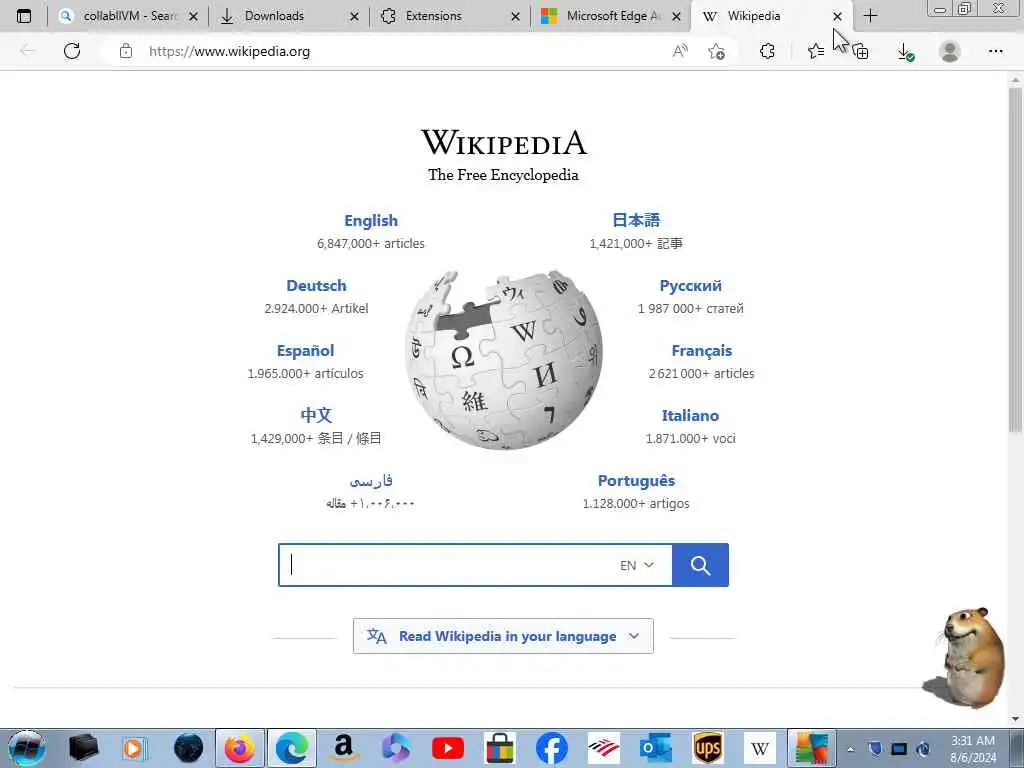Open the Extensions puzzle piece icon
Image resolution: width=1024 pixels, height=768 pixels.
pyautogui.click(x=767, y=51)
